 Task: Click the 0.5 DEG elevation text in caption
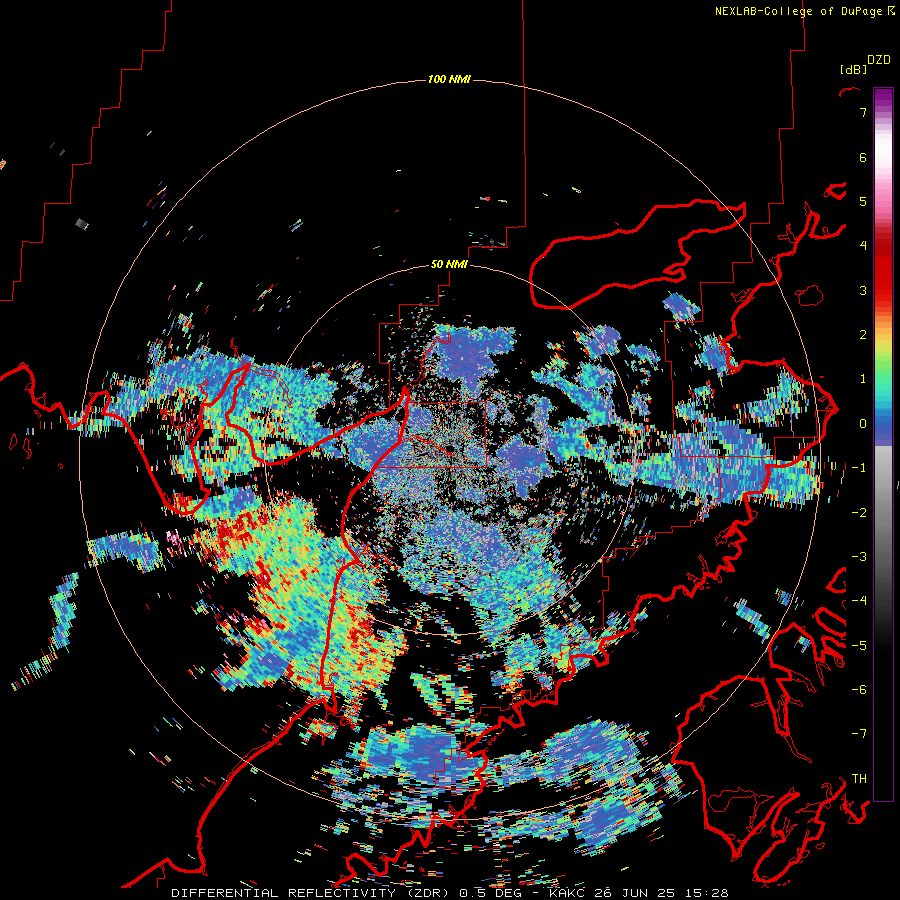[492, 893]
